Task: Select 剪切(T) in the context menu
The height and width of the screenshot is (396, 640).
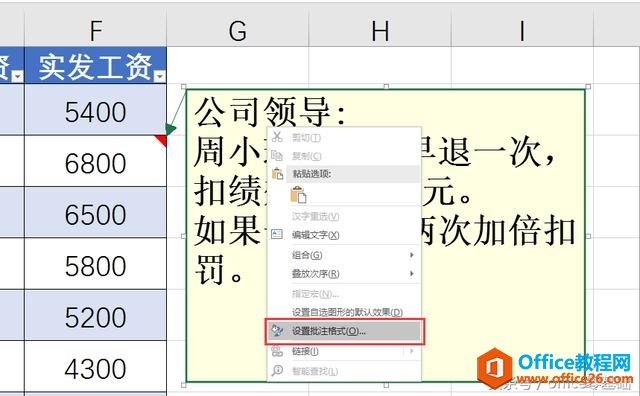Action: 306,138
